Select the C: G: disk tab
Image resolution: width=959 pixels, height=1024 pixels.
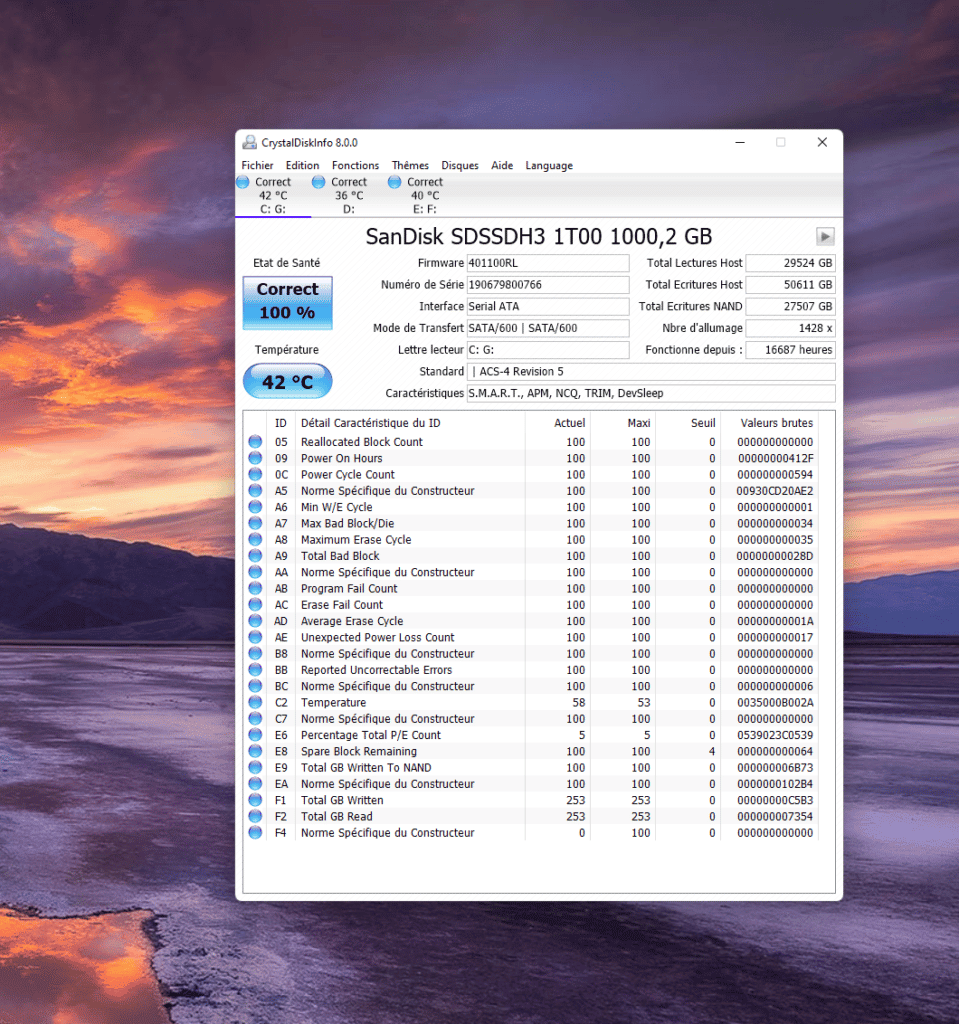[273, 195]
